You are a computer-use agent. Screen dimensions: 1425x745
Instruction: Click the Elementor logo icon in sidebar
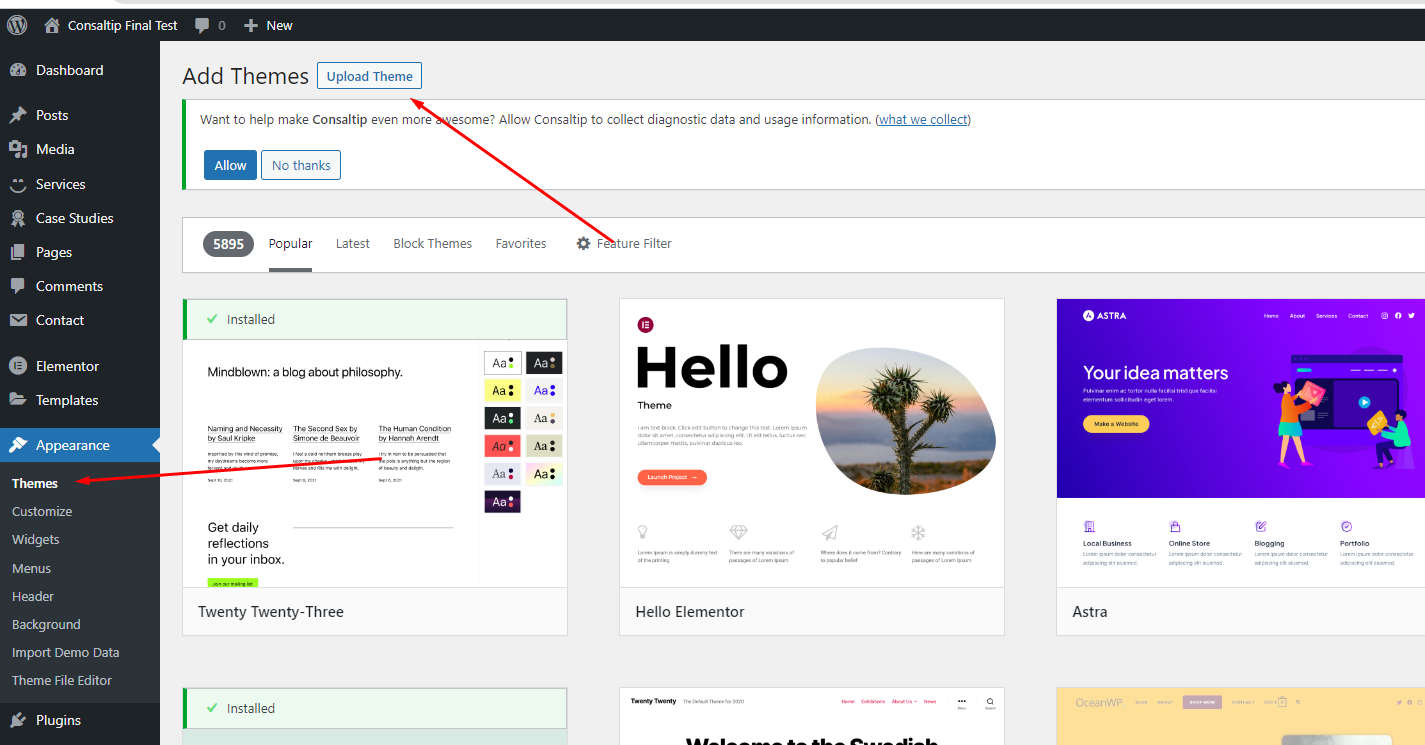pyautogui.click(x=18, y=366)
